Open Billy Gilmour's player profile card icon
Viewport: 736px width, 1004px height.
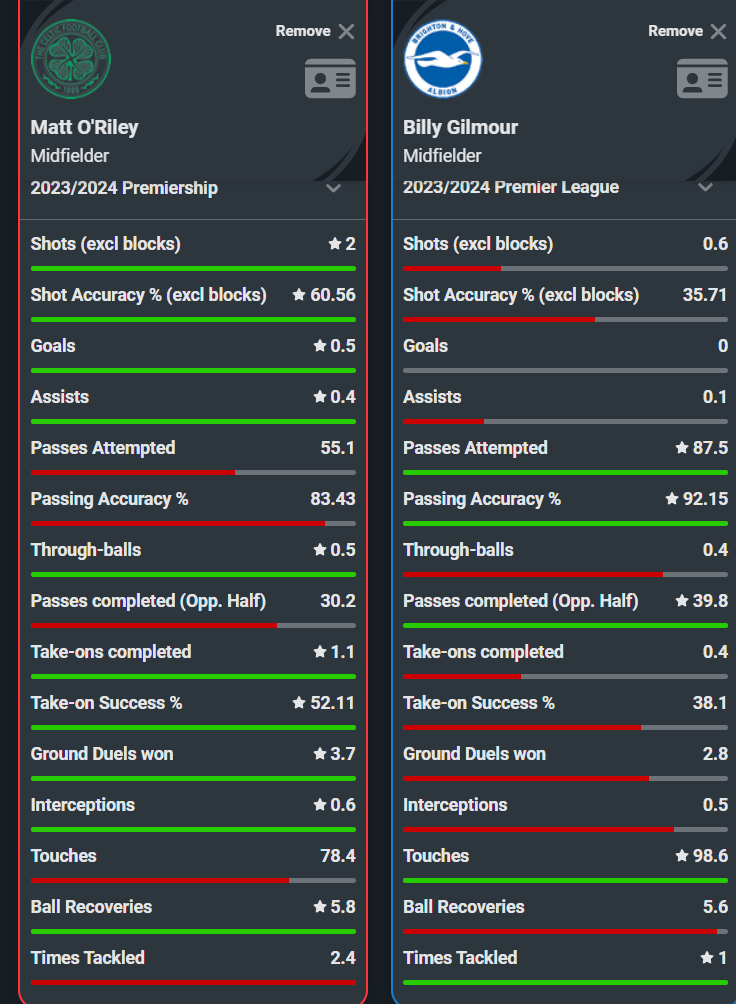coord(702,79)
